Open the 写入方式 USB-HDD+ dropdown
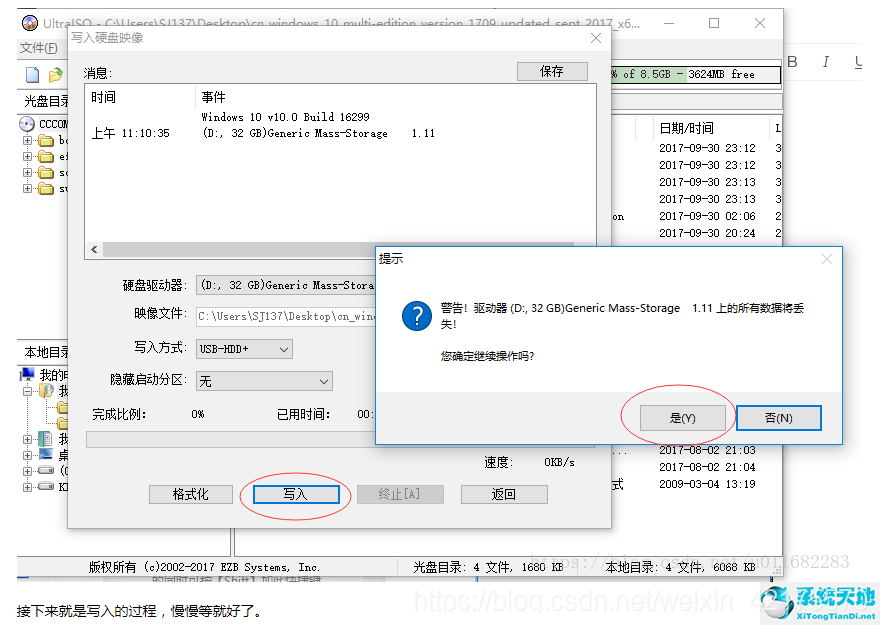 244,349
